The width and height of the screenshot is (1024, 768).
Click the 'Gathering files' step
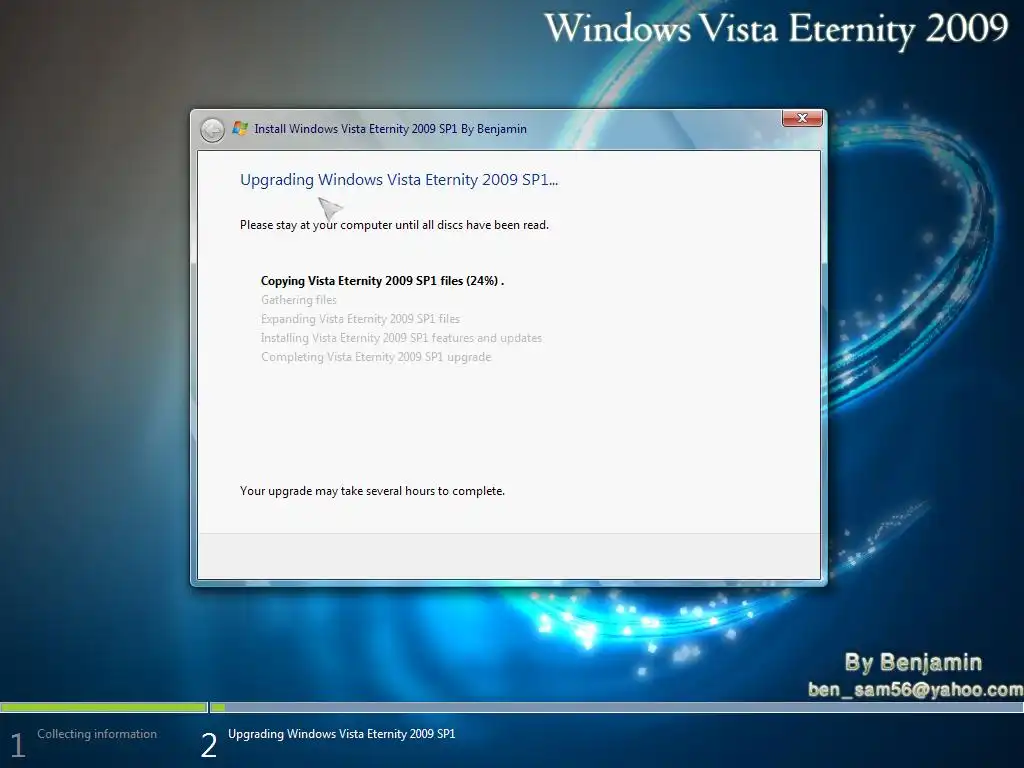tap(298, 300)
